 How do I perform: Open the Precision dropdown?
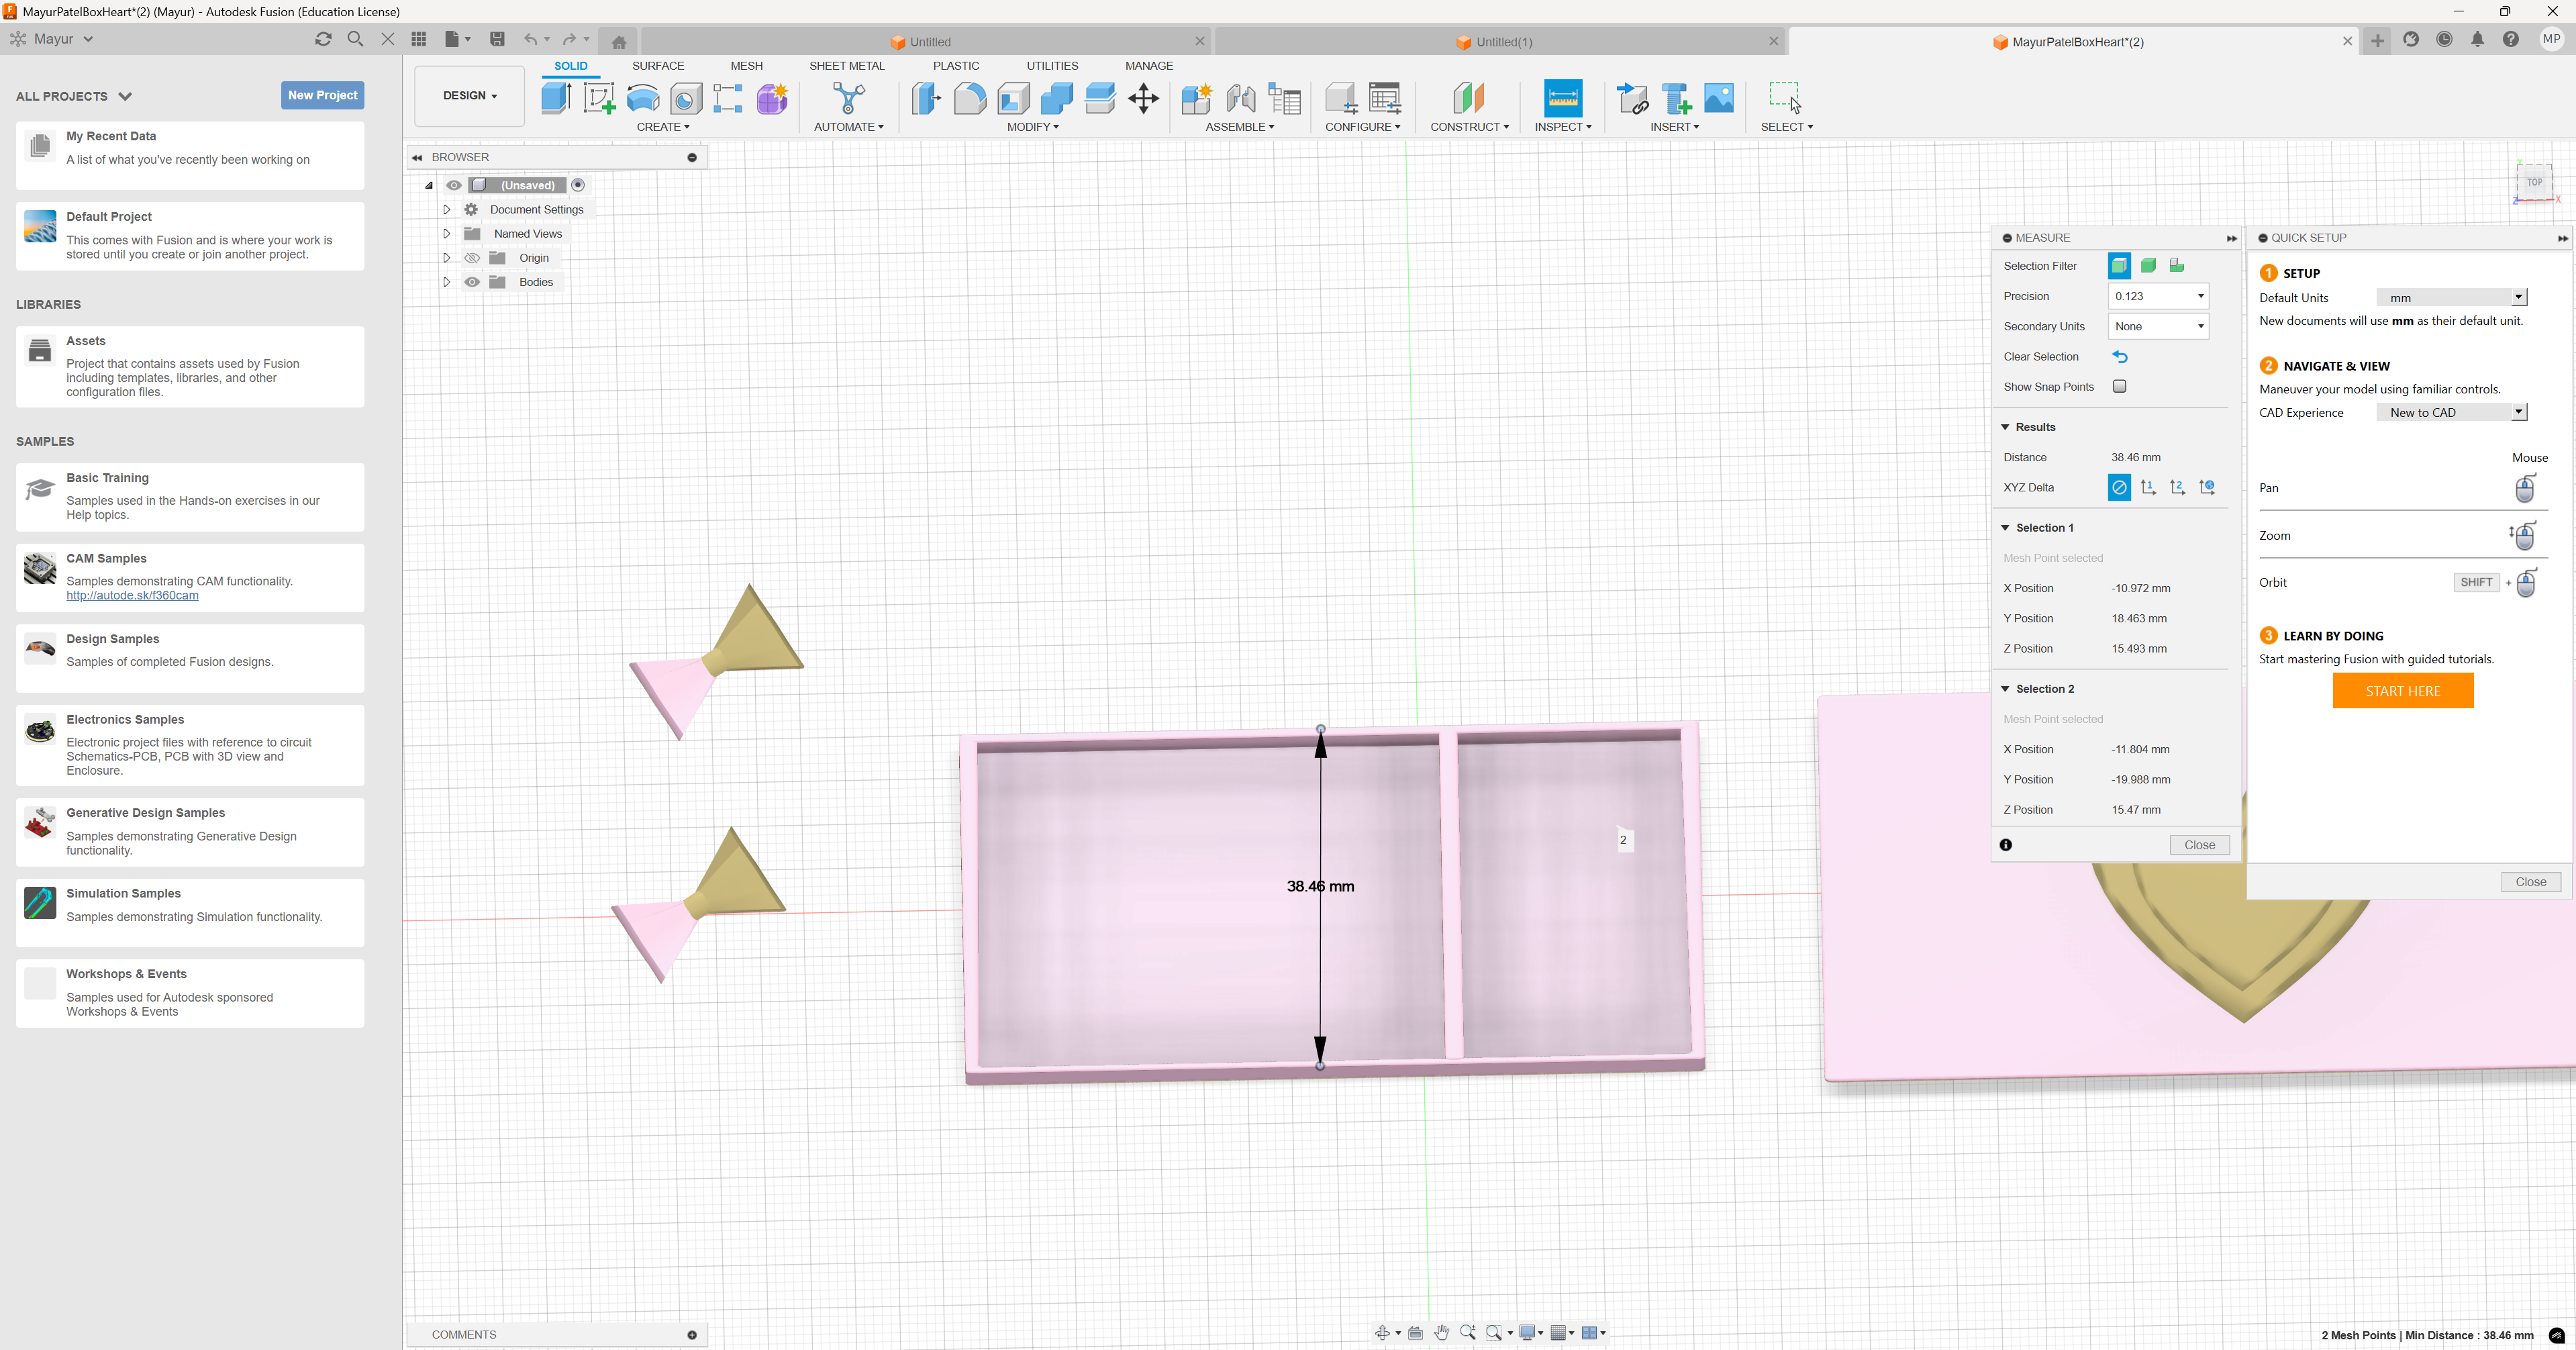coord(2158,296)
